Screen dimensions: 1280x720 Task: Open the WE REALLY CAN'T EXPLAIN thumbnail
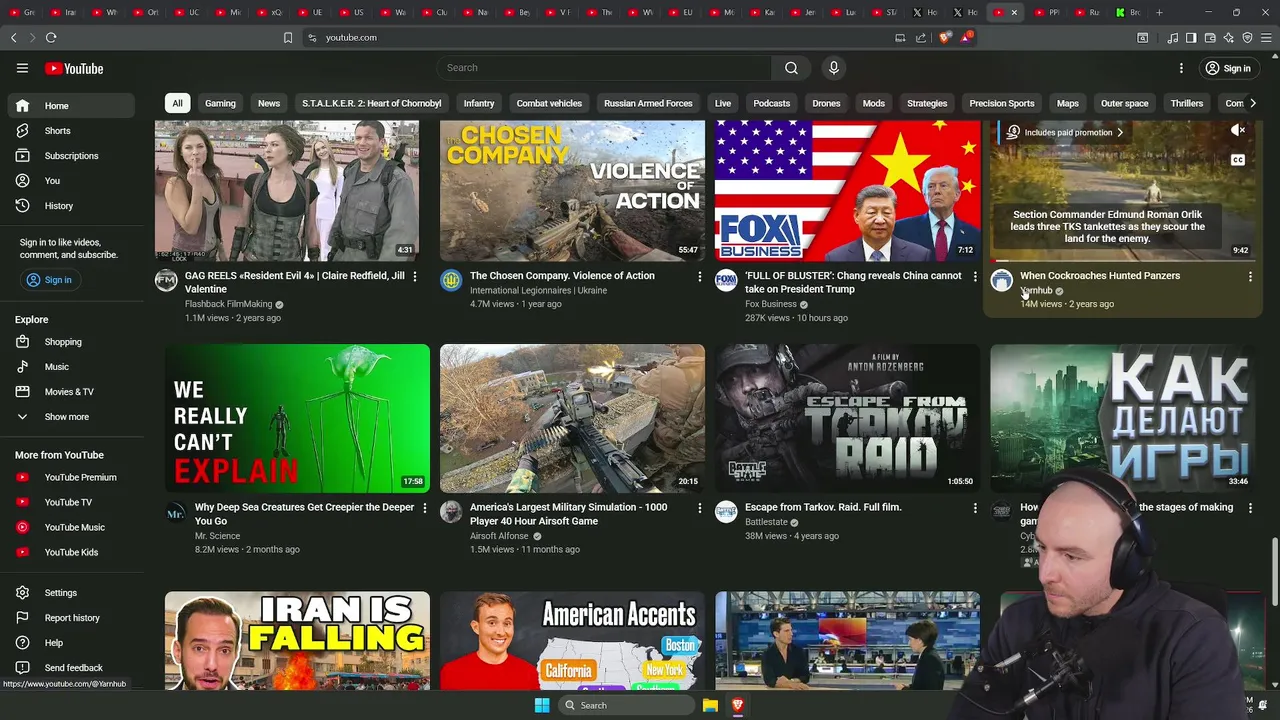click(297, 418)
